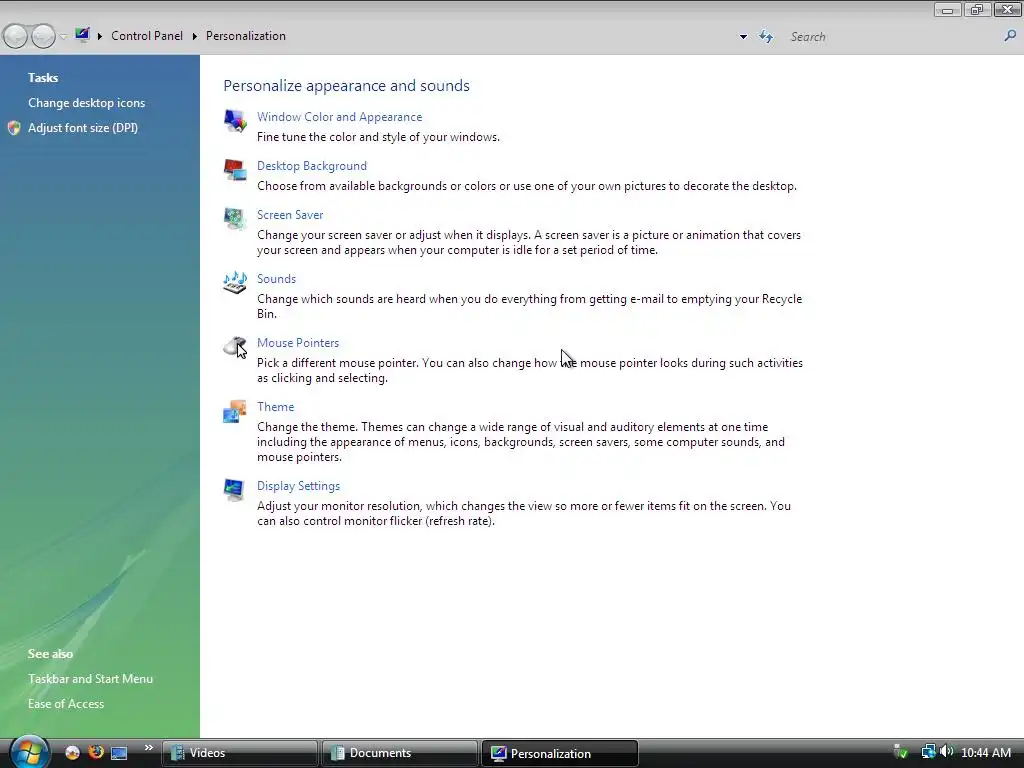
Task: Restore down the Personalization window
Action: tap(977, 9)
